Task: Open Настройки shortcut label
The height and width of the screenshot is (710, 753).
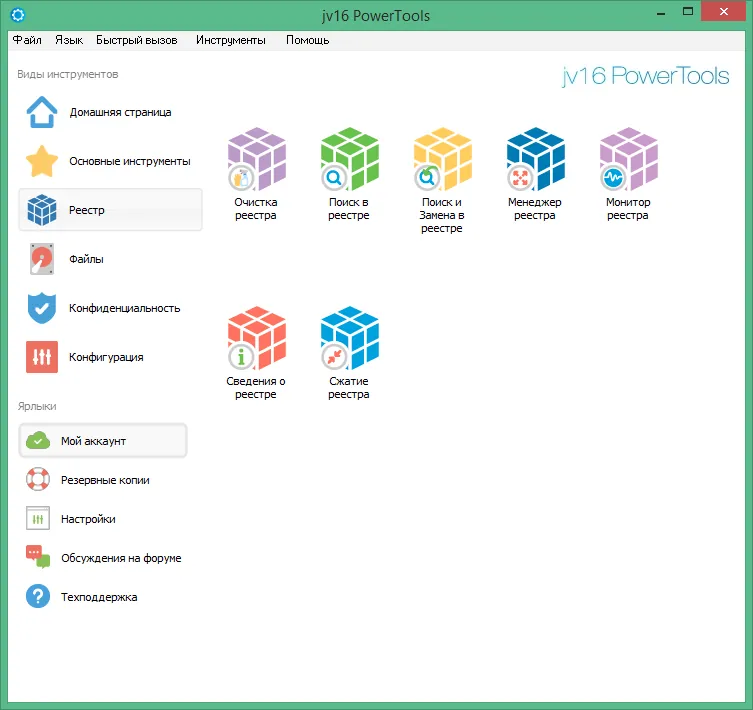Action: pyautogui.click(x=88, y=519)
